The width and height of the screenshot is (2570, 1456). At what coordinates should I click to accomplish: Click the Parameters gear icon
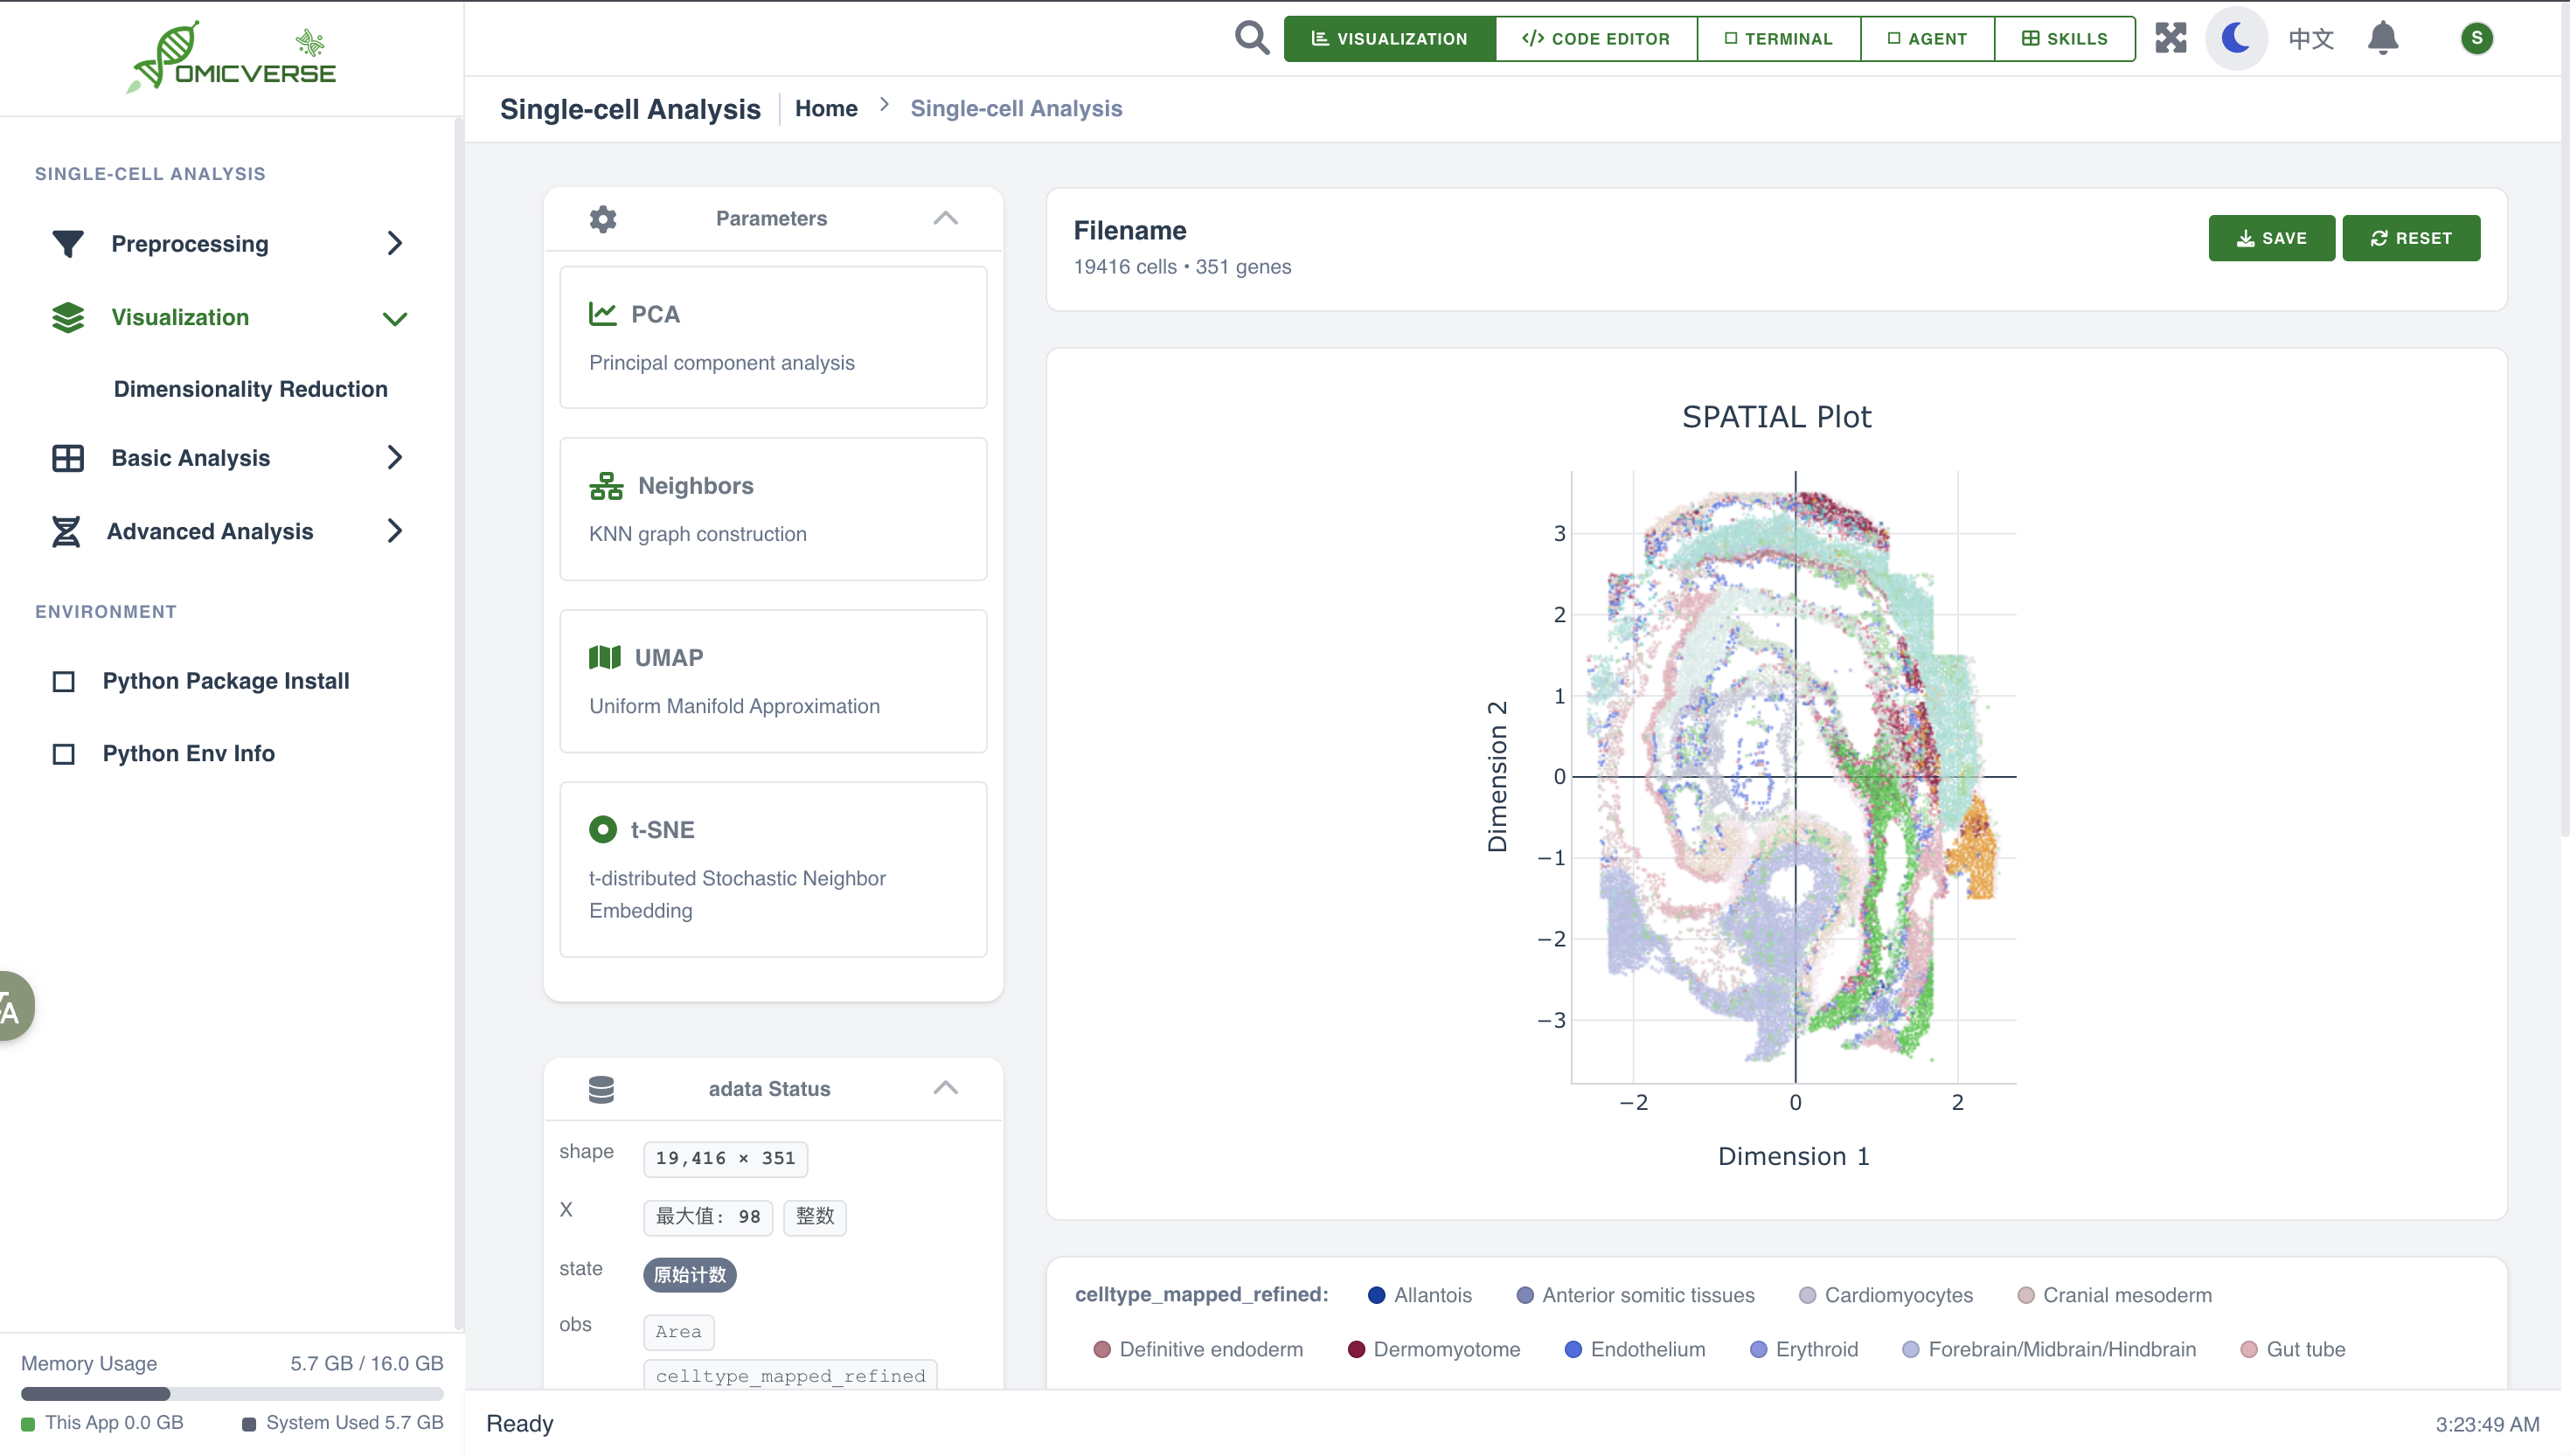(x=603, y=218)
